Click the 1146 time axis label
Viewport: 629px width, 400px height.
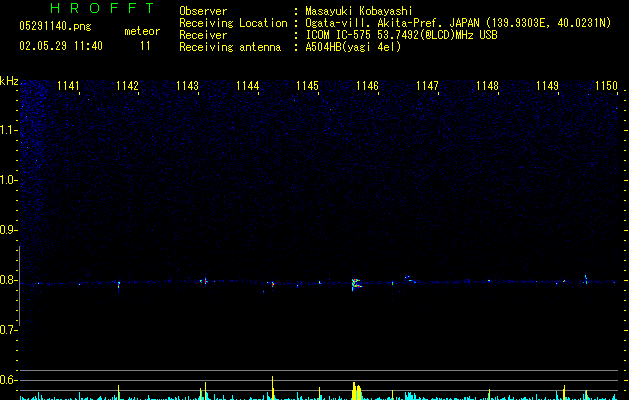click(367, 86)
